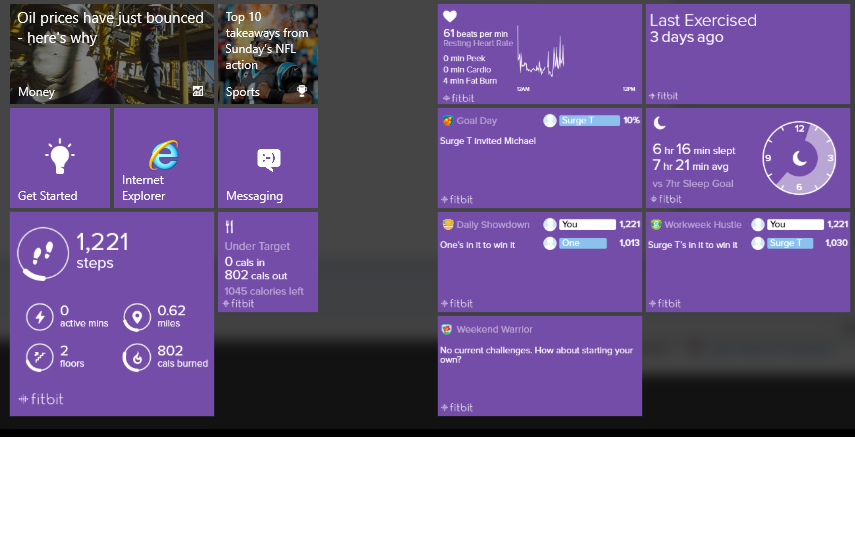Screen dimensions: 855x538
Task: Click the chart icon on Money tile
Action: [198, 91]
